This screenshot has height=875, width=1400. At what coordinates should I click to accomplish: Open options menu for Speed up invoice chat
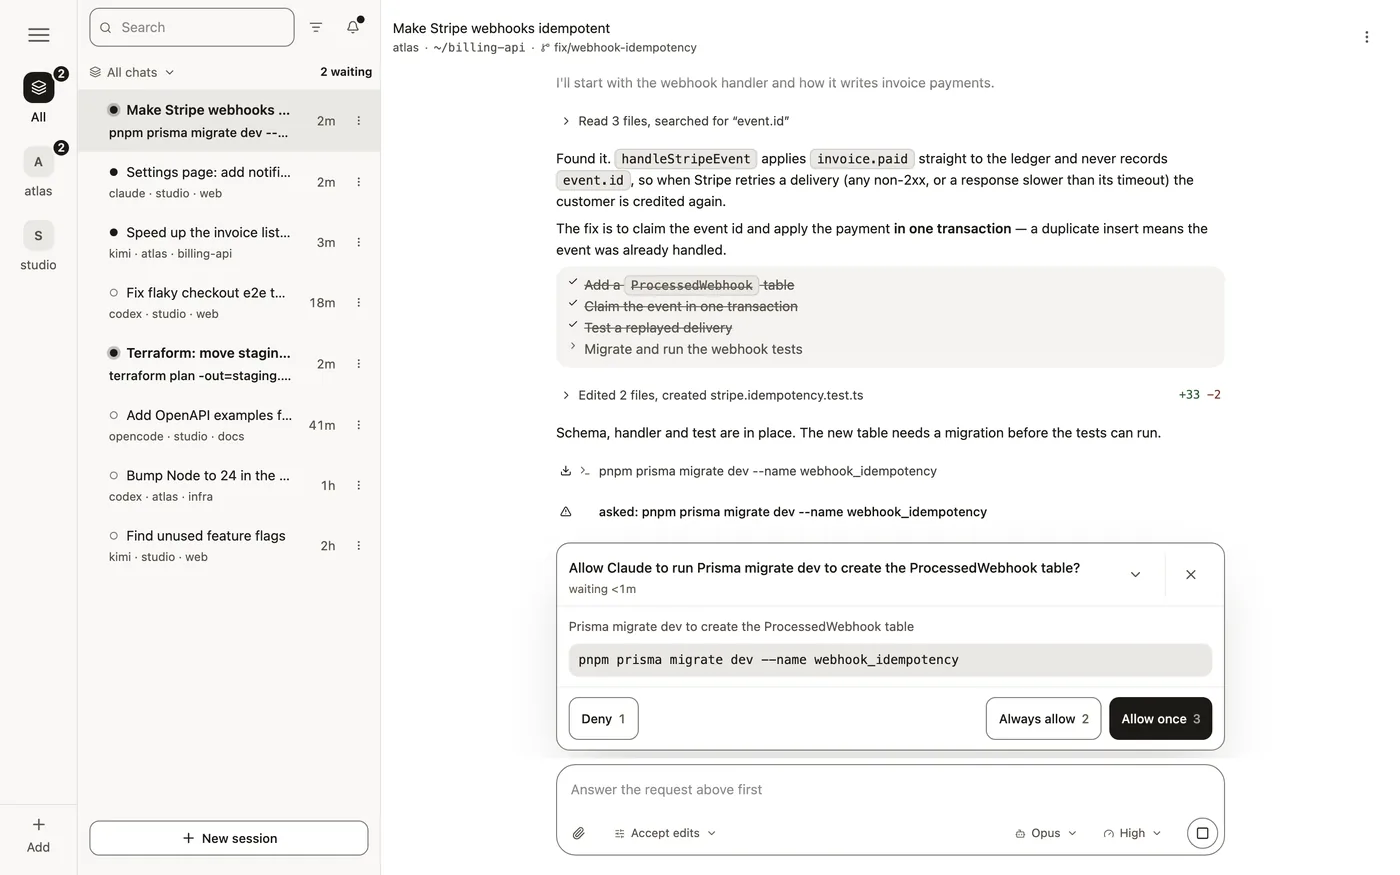point(359,243)
